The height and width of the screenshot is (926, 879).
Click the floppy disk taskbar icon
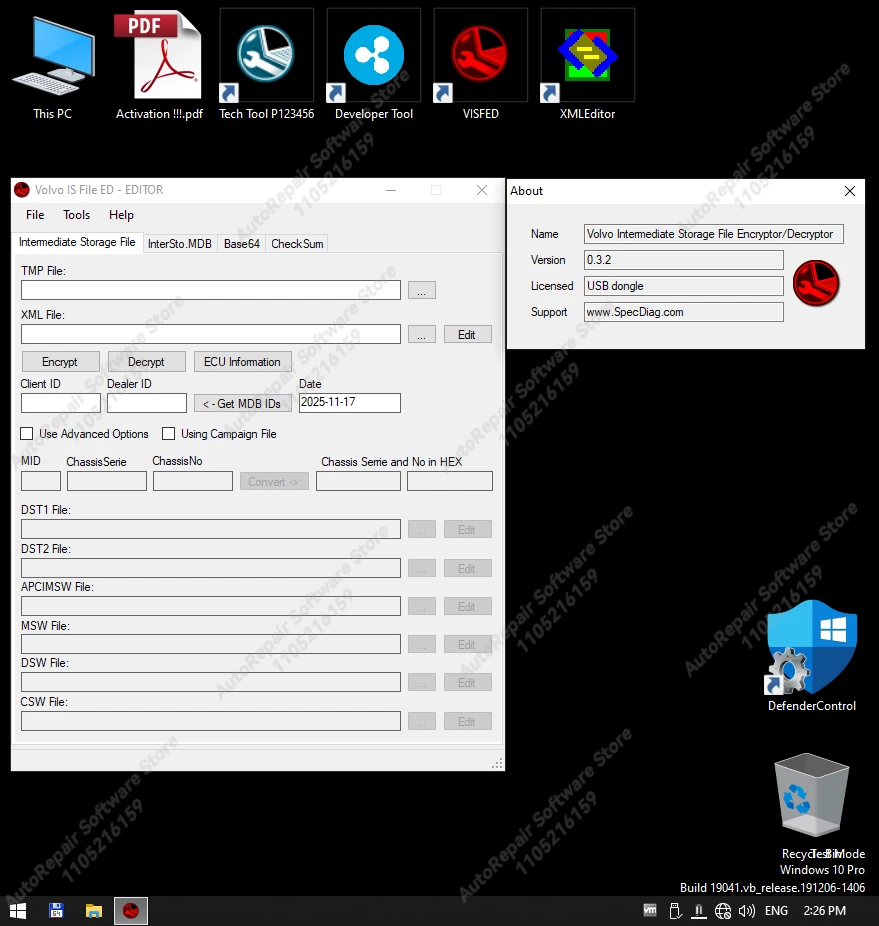(x=56, y=911)
